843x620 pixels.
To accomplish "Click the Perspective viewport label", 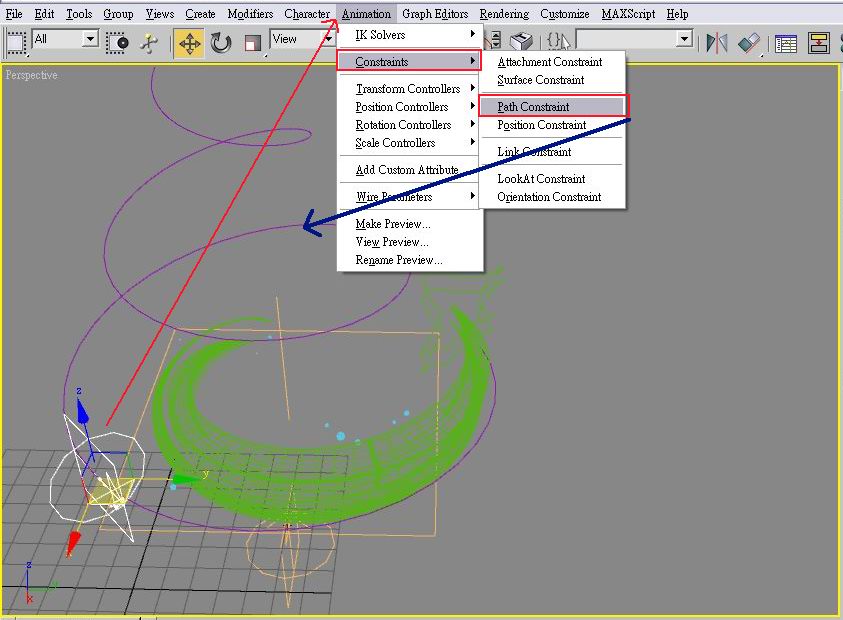I will 32,75.
